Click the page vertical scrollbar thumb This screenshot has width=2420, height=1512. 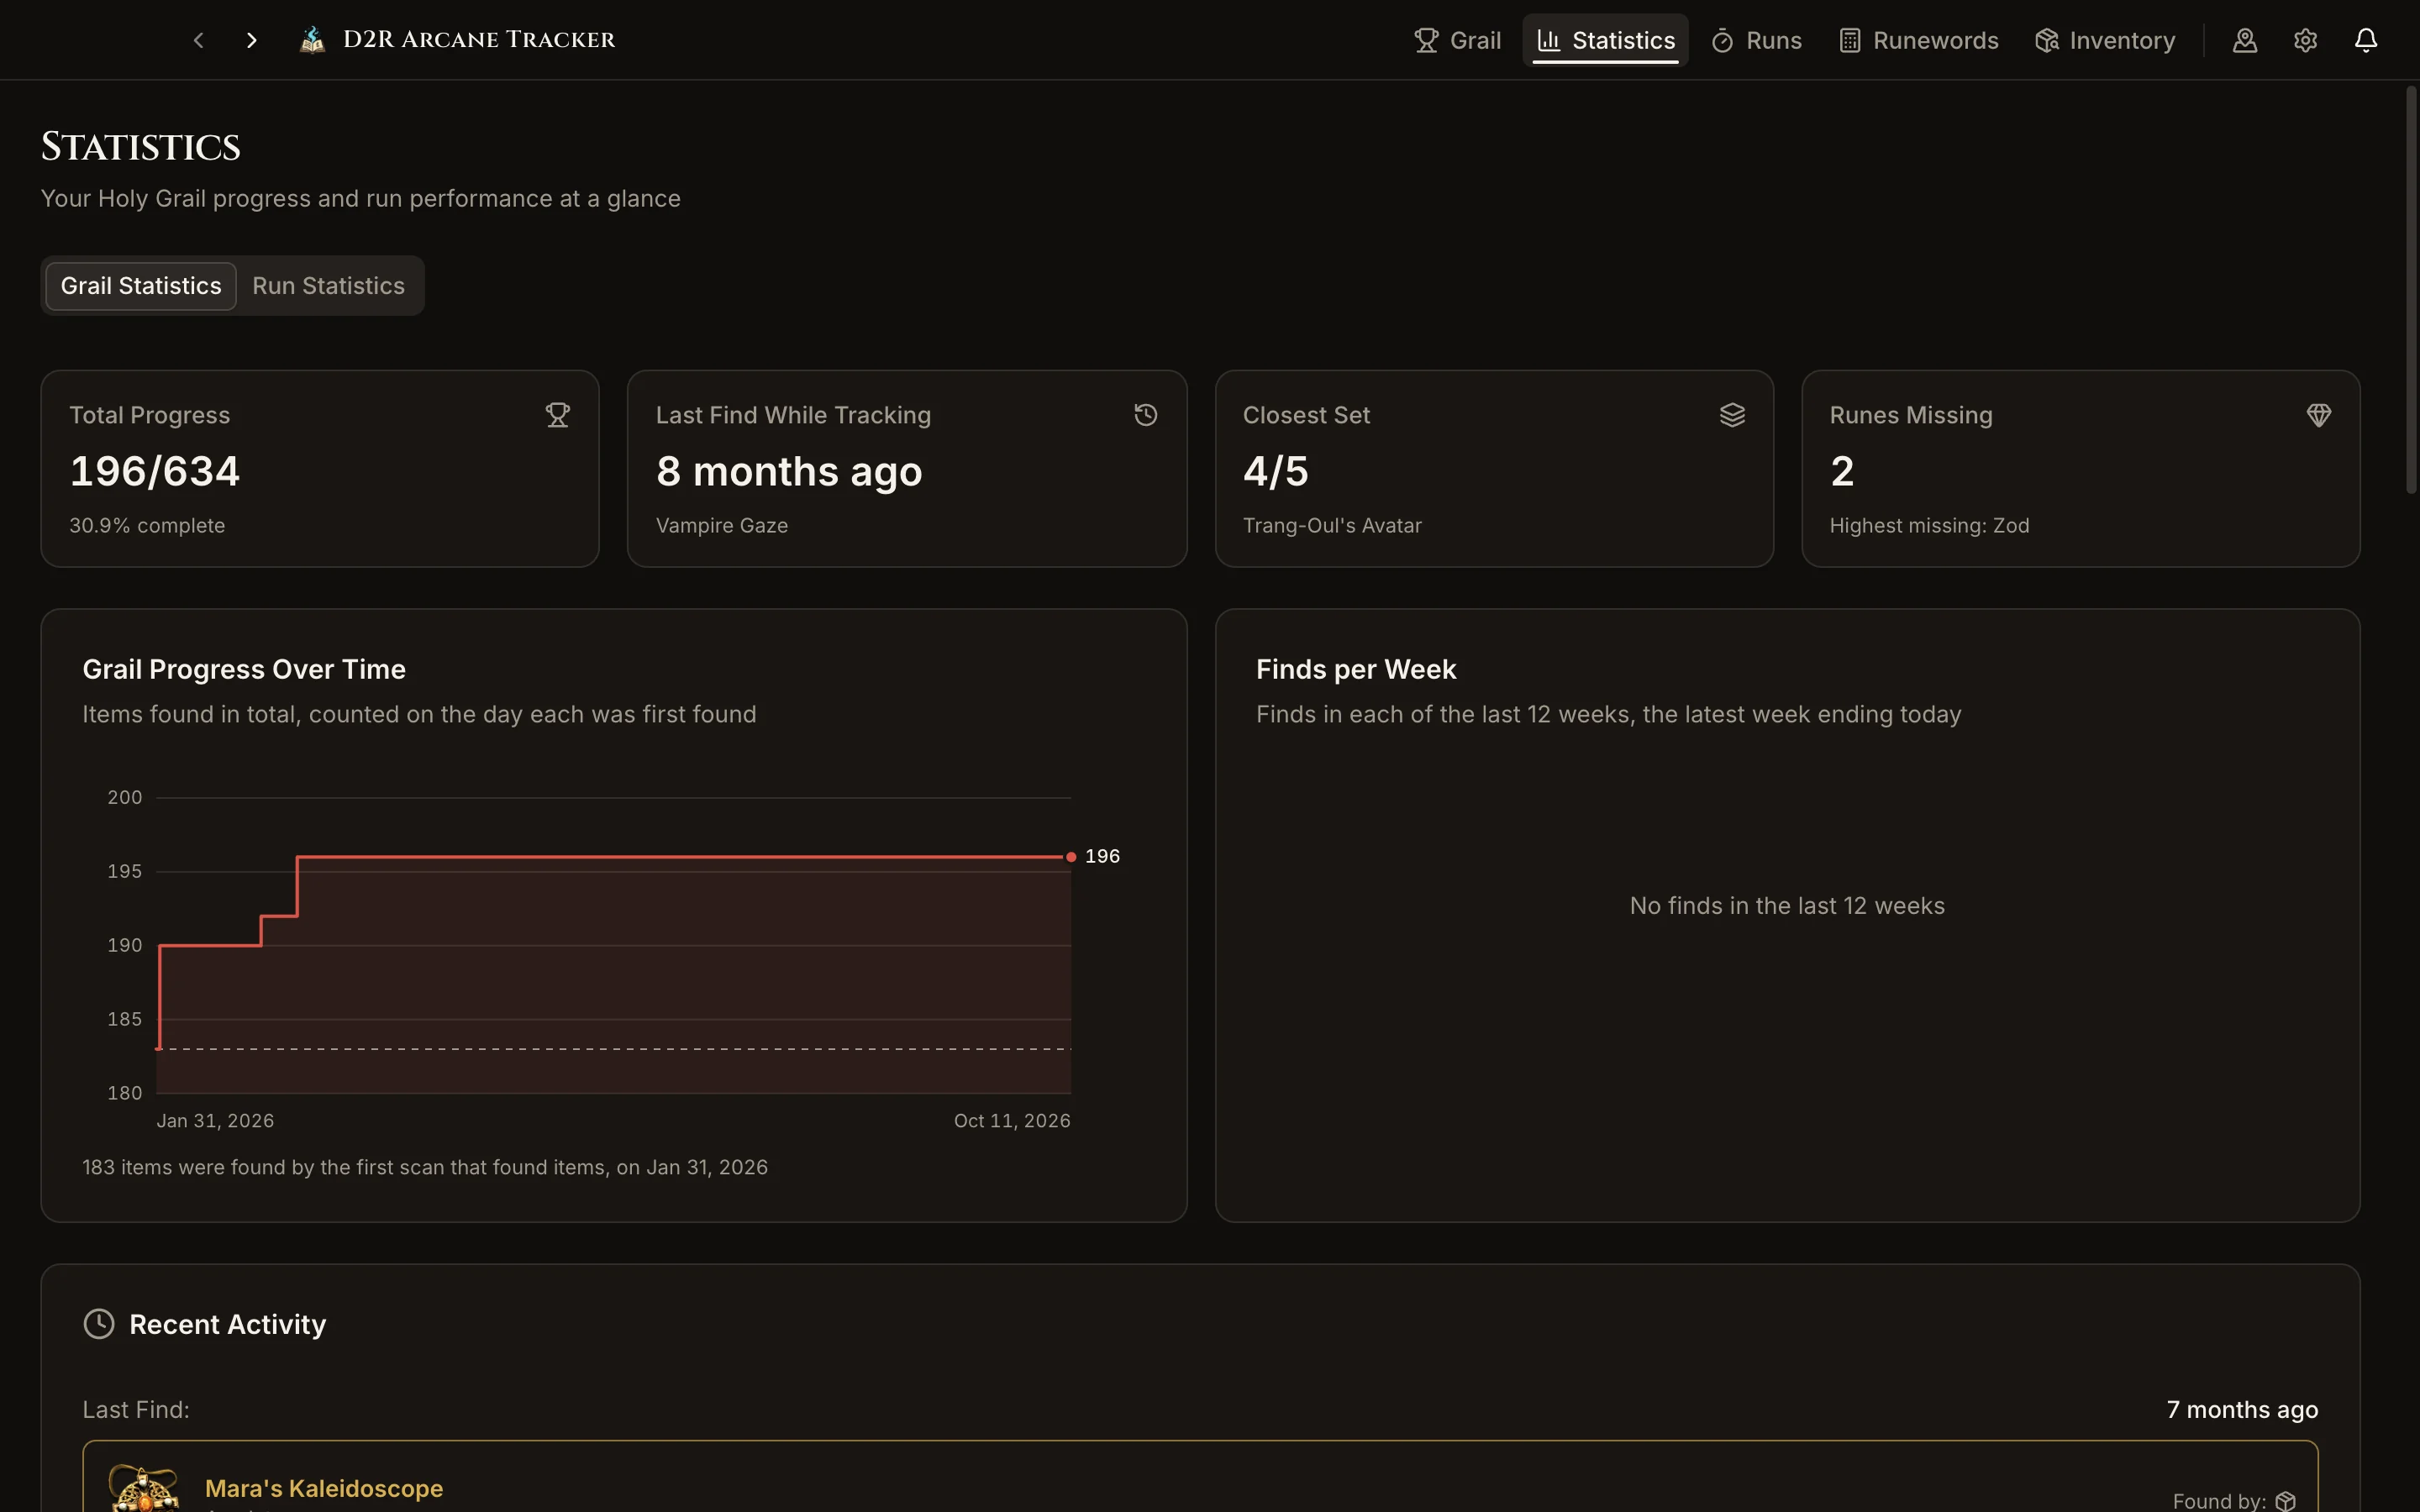[x=2411, y=290]
